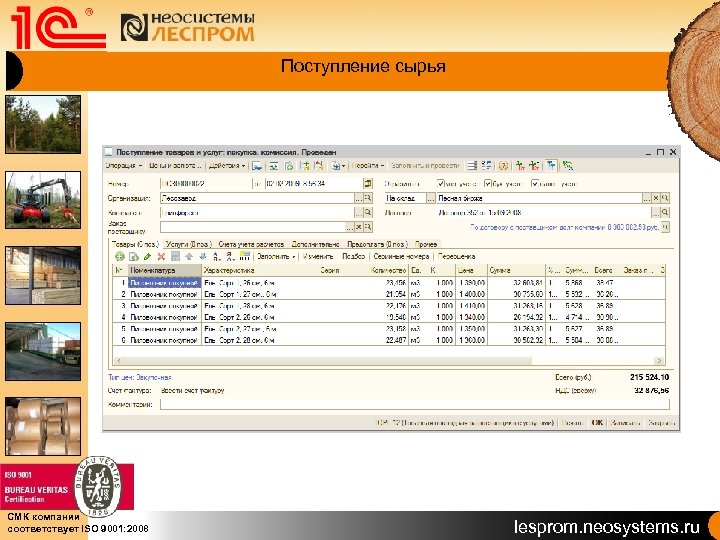720x540 pixels.
Task: Open the Операция dropdown menu
Action: pyautogui.click(x=124, y=166)
